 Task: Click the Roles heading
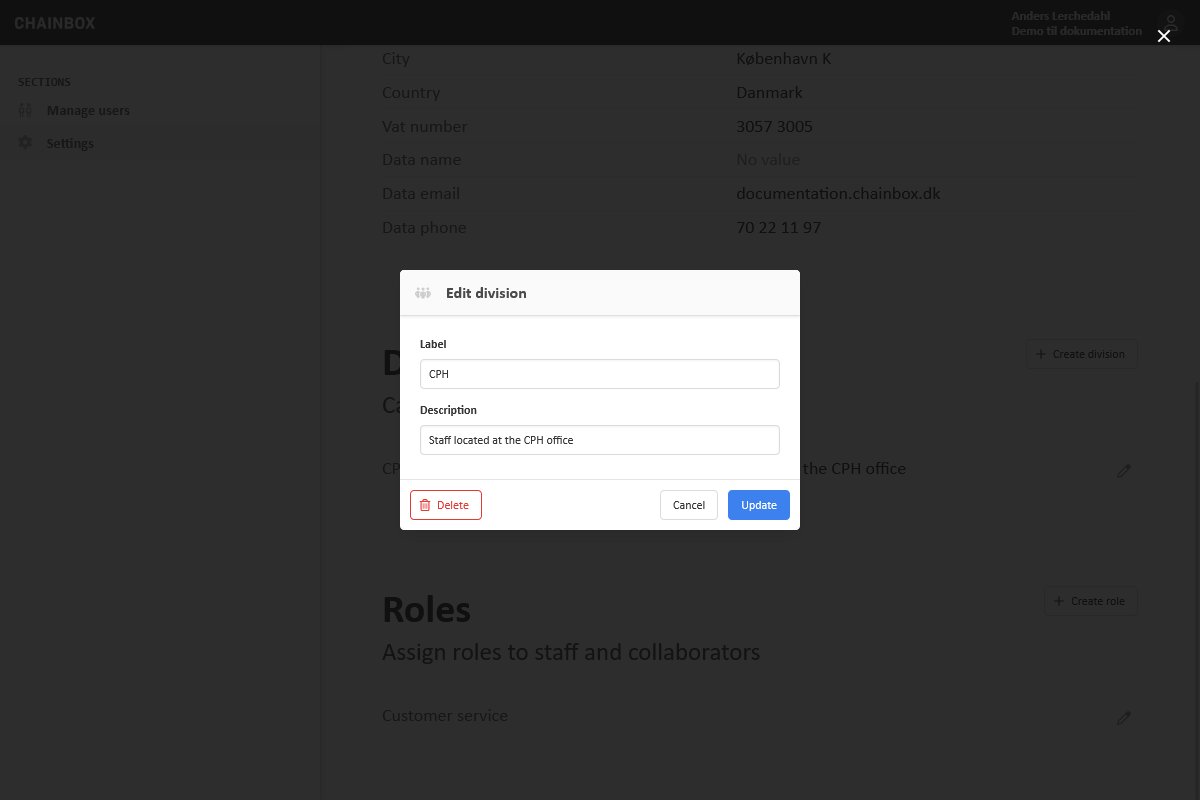pyautogui.click(x=426, y=609)
